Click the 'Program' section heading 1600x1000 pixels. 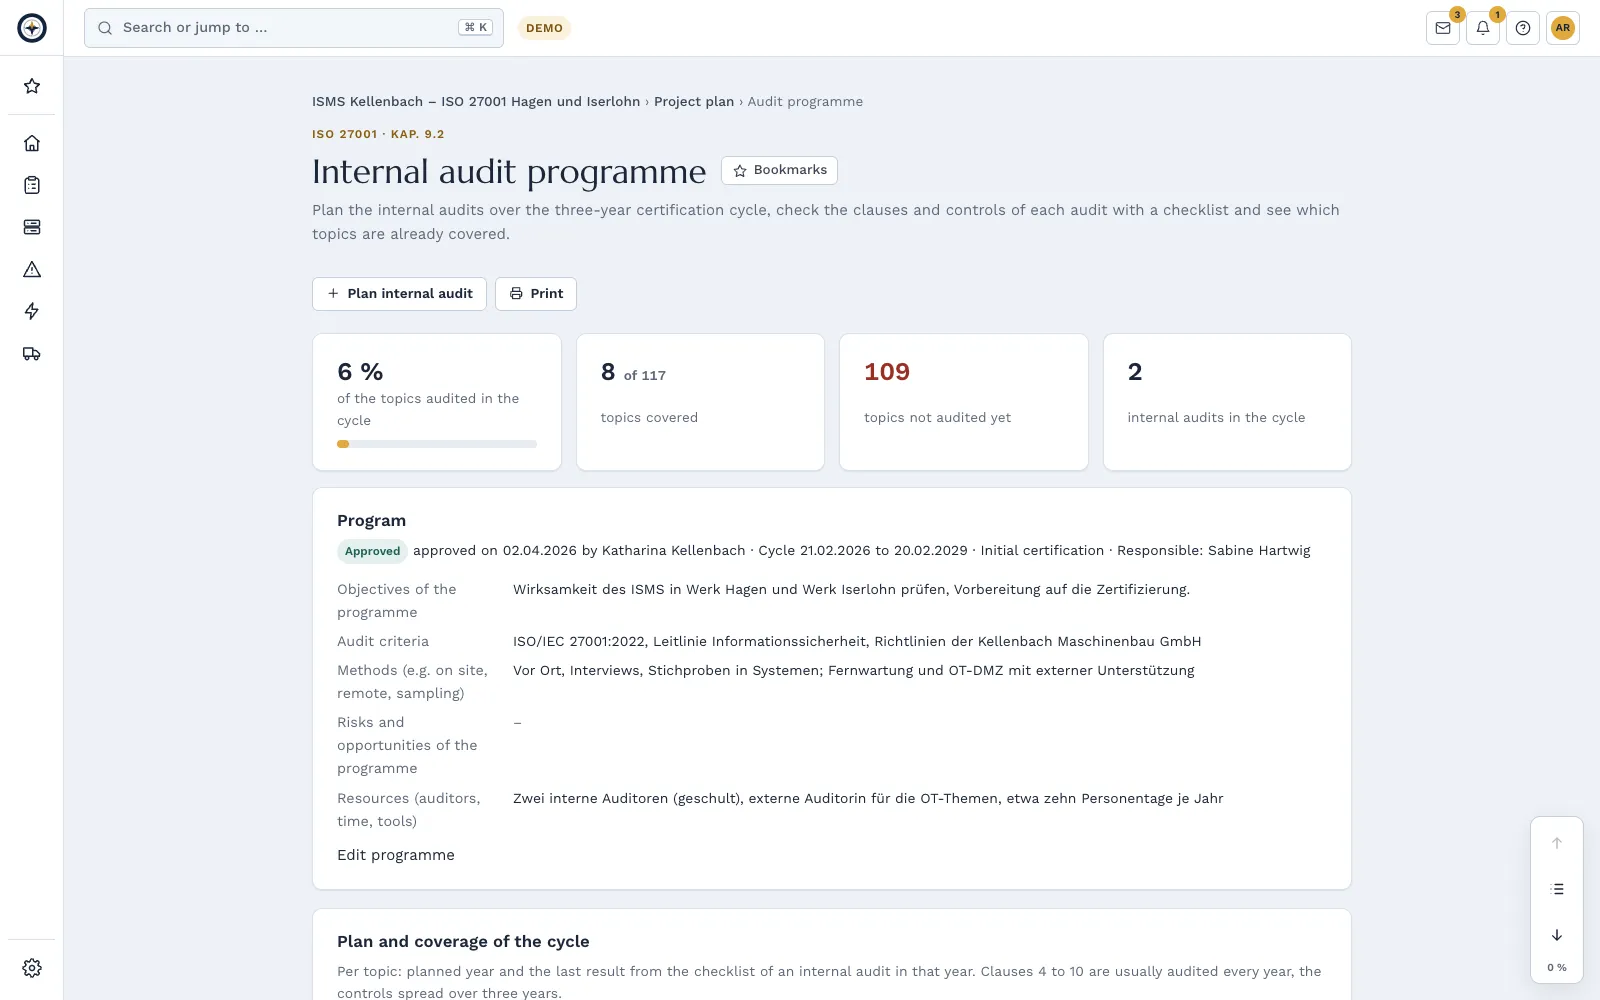tap(372, 521)
